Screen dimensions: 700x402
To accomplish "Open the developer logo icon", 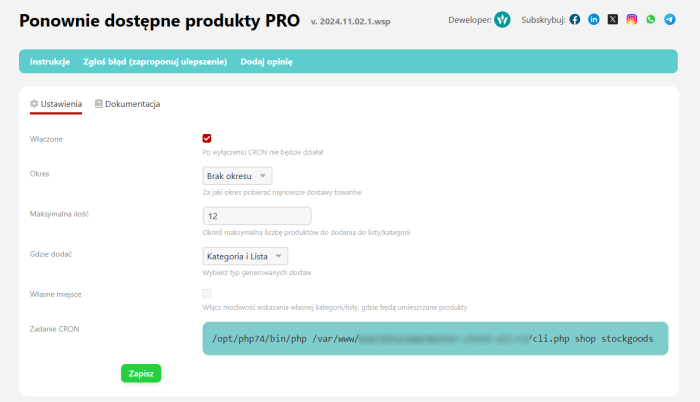I will point(502,19).
